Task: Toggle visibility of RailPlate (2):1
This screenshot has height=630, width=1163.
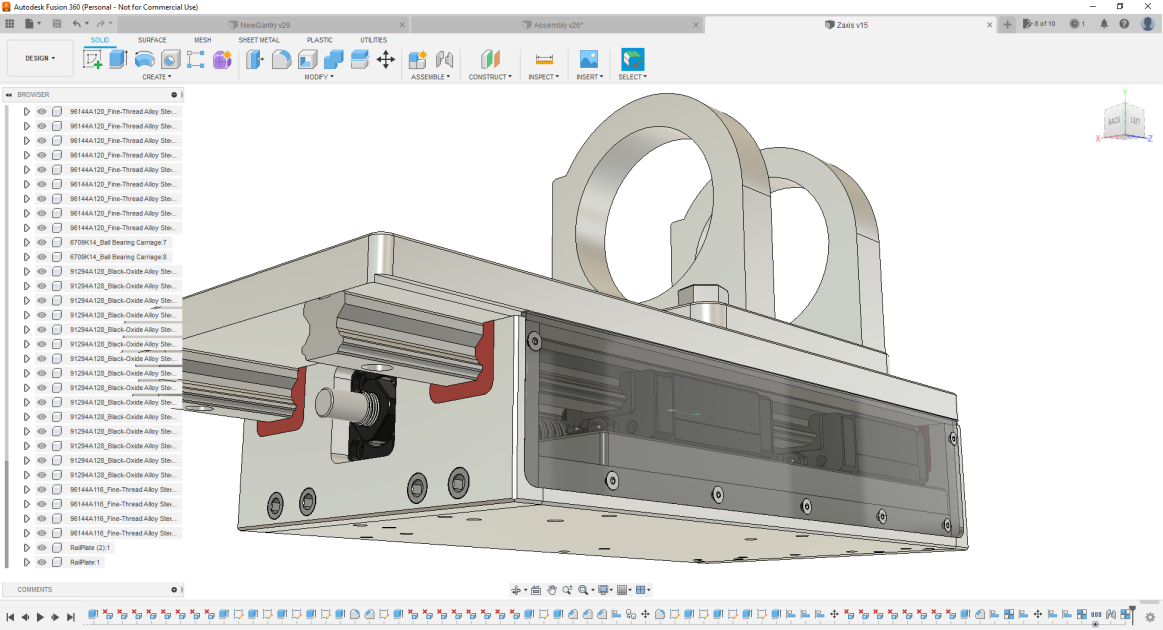Action: [42, 548]
